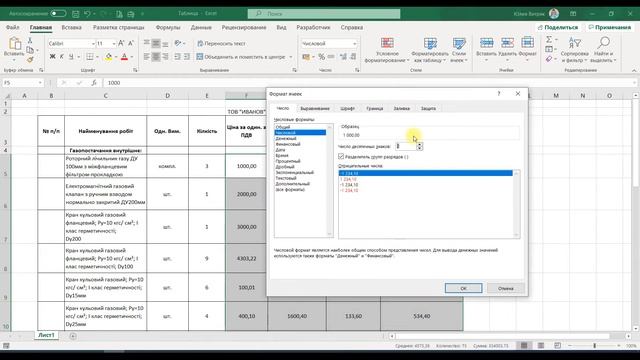
Task: Click the Cut scissors icon
Action: click(x=30, y=40)
